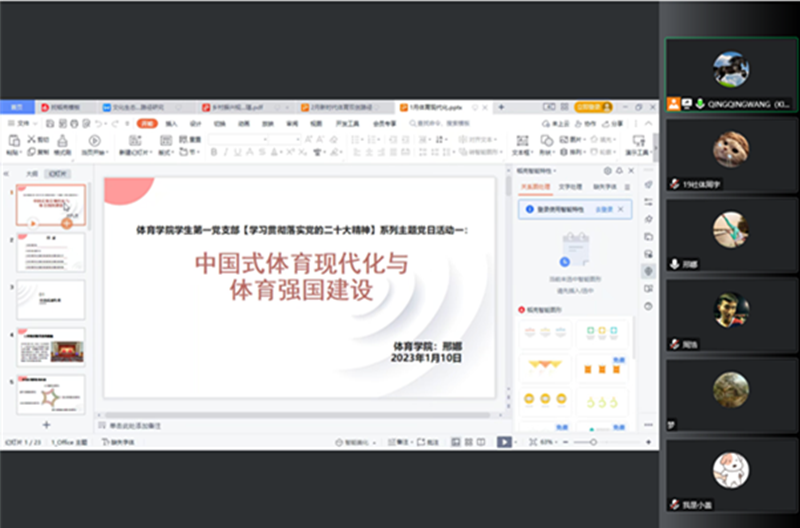Toggle microphone for participant QINGQINGWANG
Image resolution: width=800 pixels, height=528 pixels.
[701, 104]
